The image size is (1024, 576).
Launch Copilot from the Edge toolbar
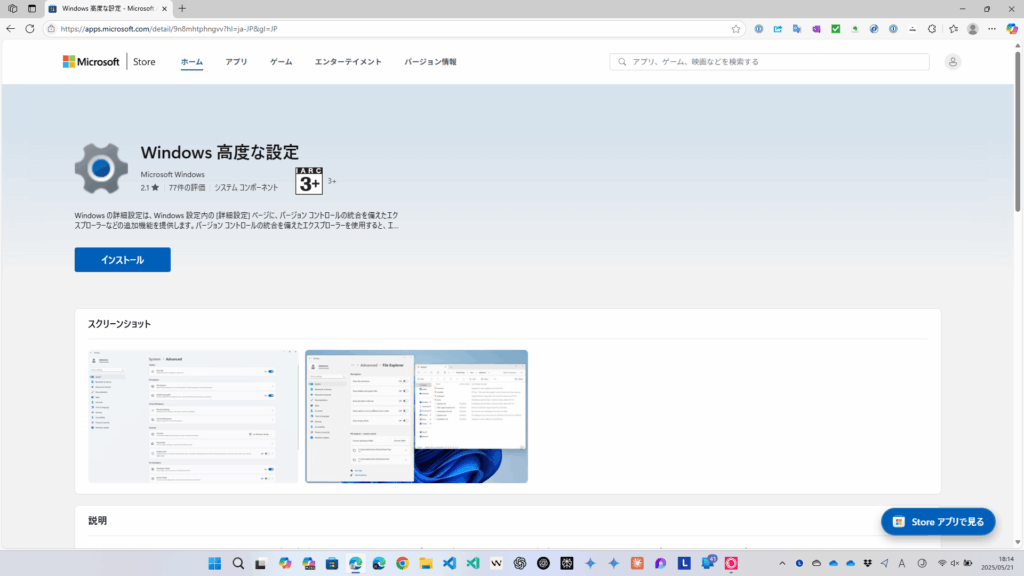tap(1012, 29)
